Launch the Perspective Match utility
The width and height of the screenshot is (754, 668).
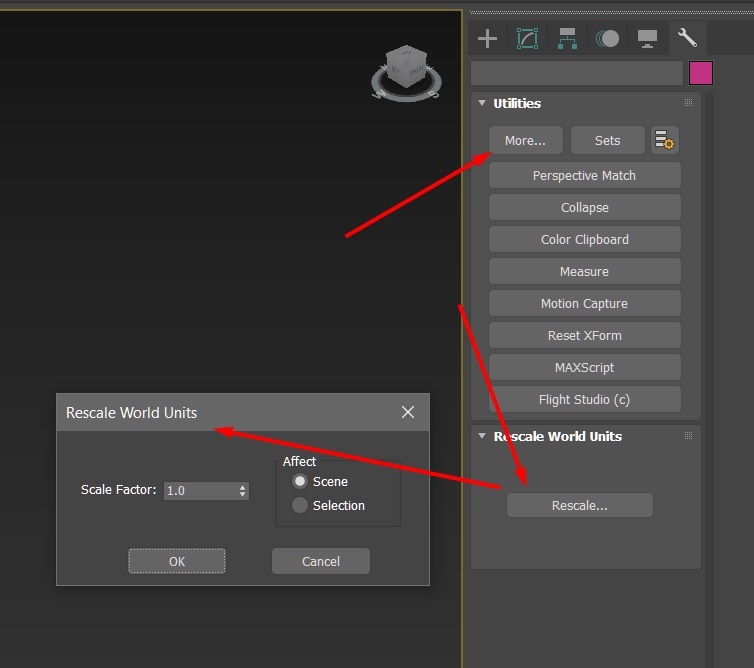pyautogui.click(x=585, y=176)
